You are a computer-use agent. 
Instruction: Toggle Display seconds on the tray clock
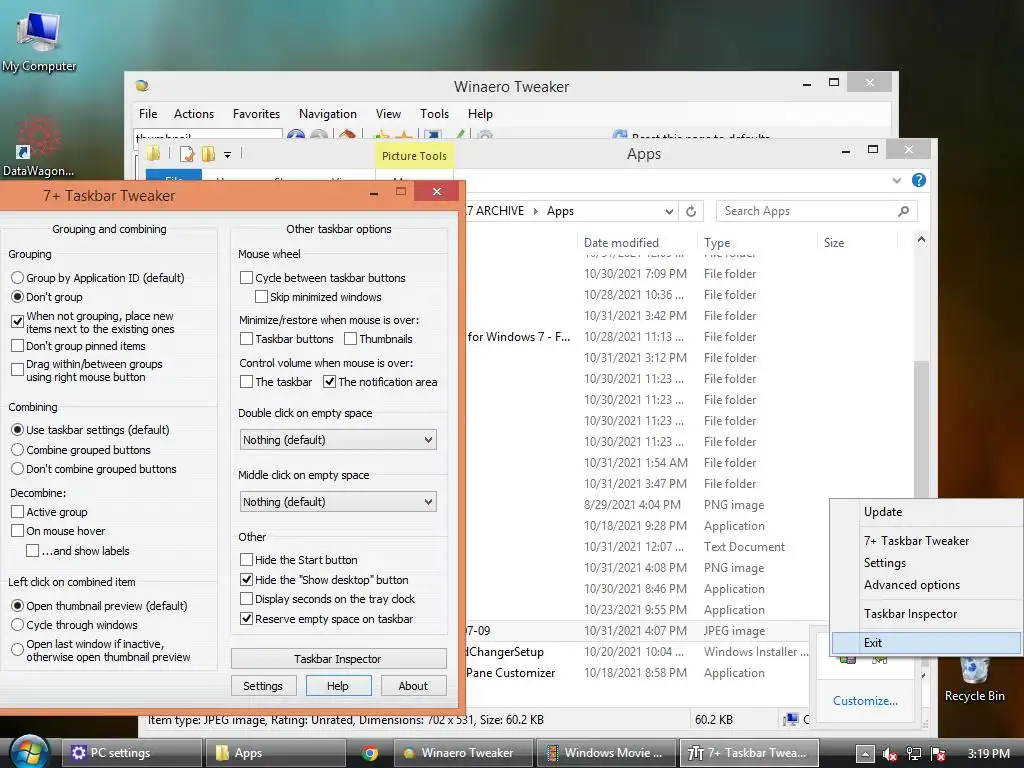[246, 599]
